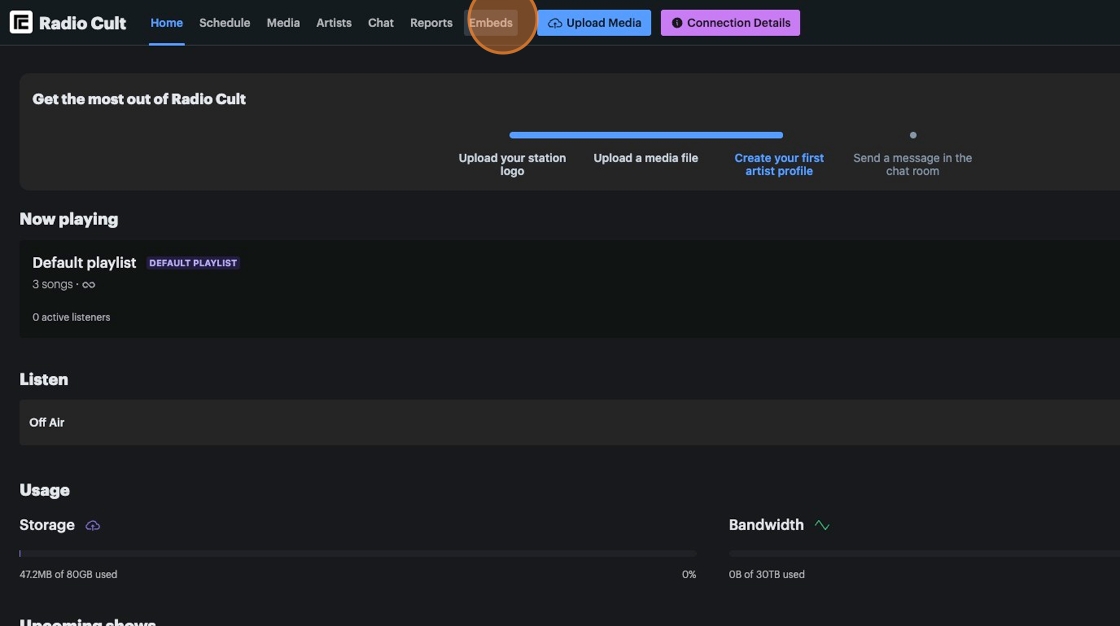Screen dimensions: 1120x626
Task: Open the Media tab
Action: click(283, 23)
